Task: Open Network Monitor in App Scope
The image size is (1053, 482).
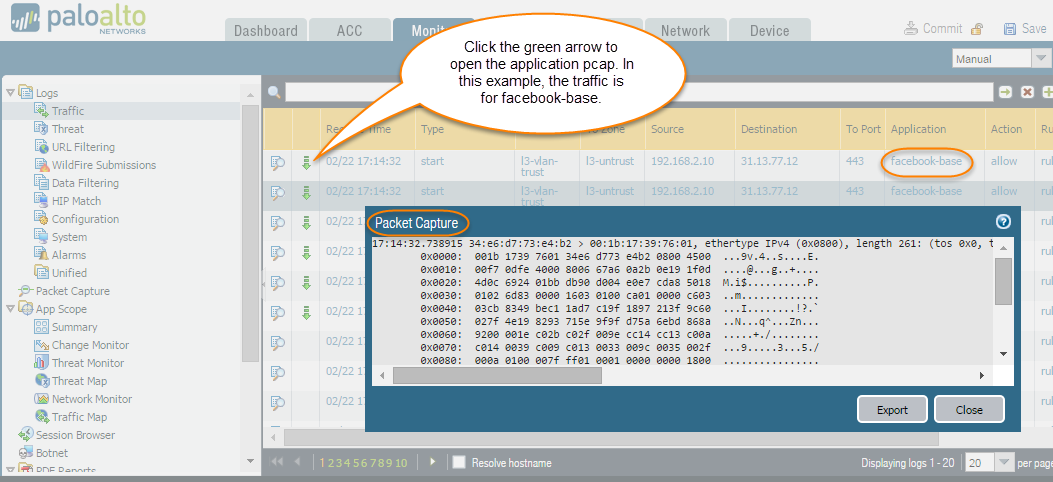Action: click(92, 399)
